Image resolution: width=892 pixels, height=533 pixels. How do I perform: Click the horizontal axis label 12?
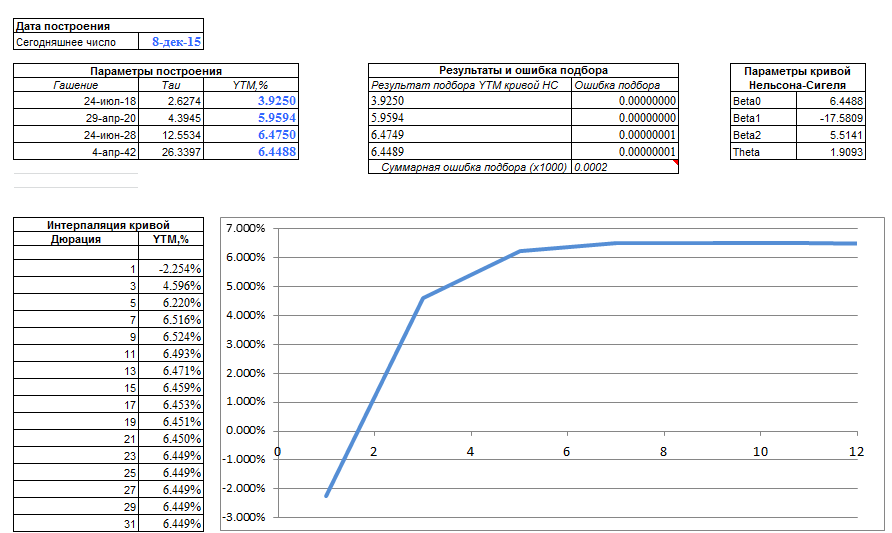tap(855, 451)
